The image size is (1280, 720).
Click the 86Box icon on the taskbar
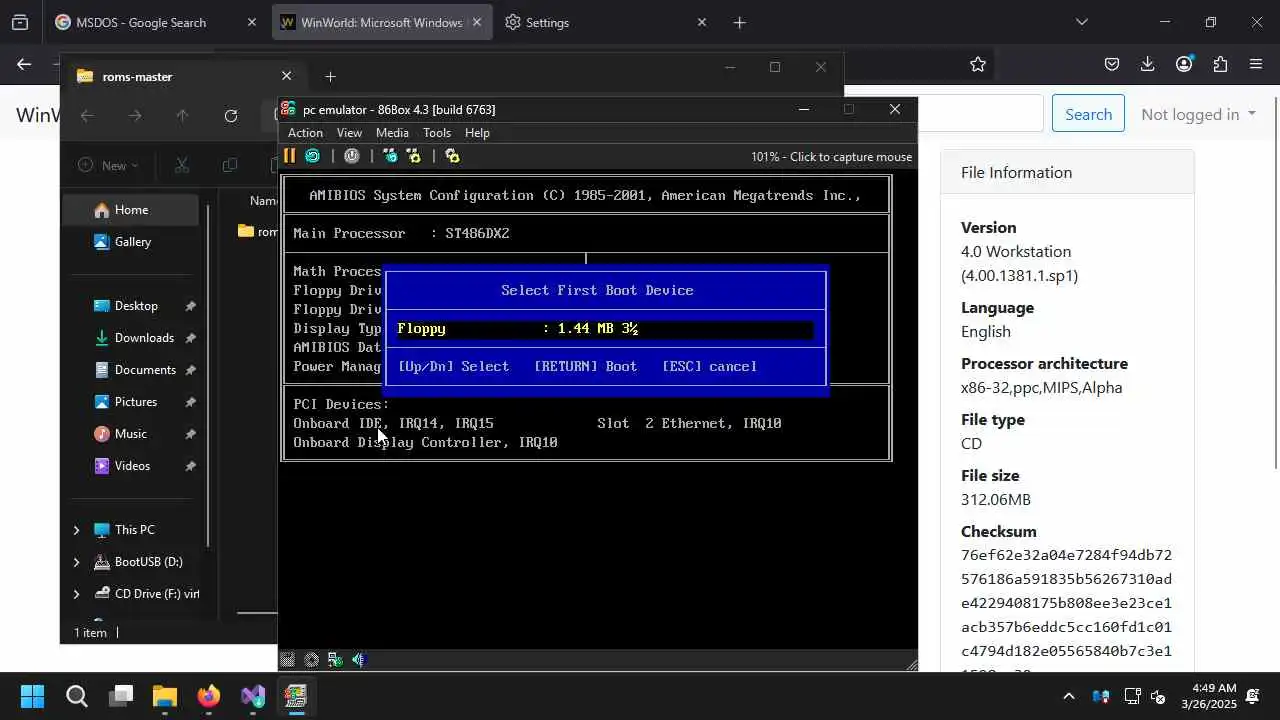tap(296, 696)
